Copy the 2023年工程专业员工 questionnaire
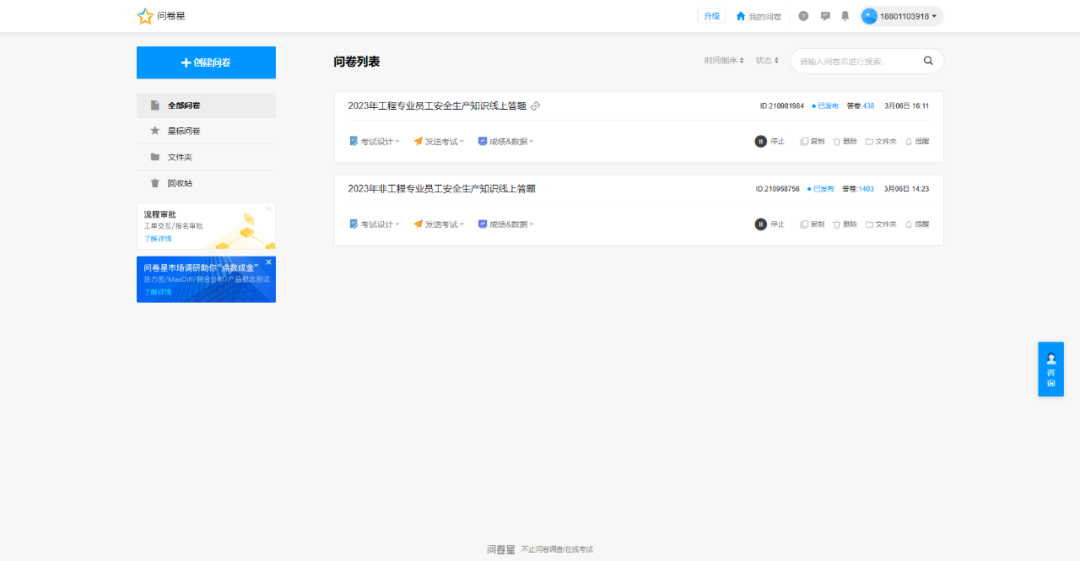The height and width of the screenshot is (561, 1080). pos(813,141)
